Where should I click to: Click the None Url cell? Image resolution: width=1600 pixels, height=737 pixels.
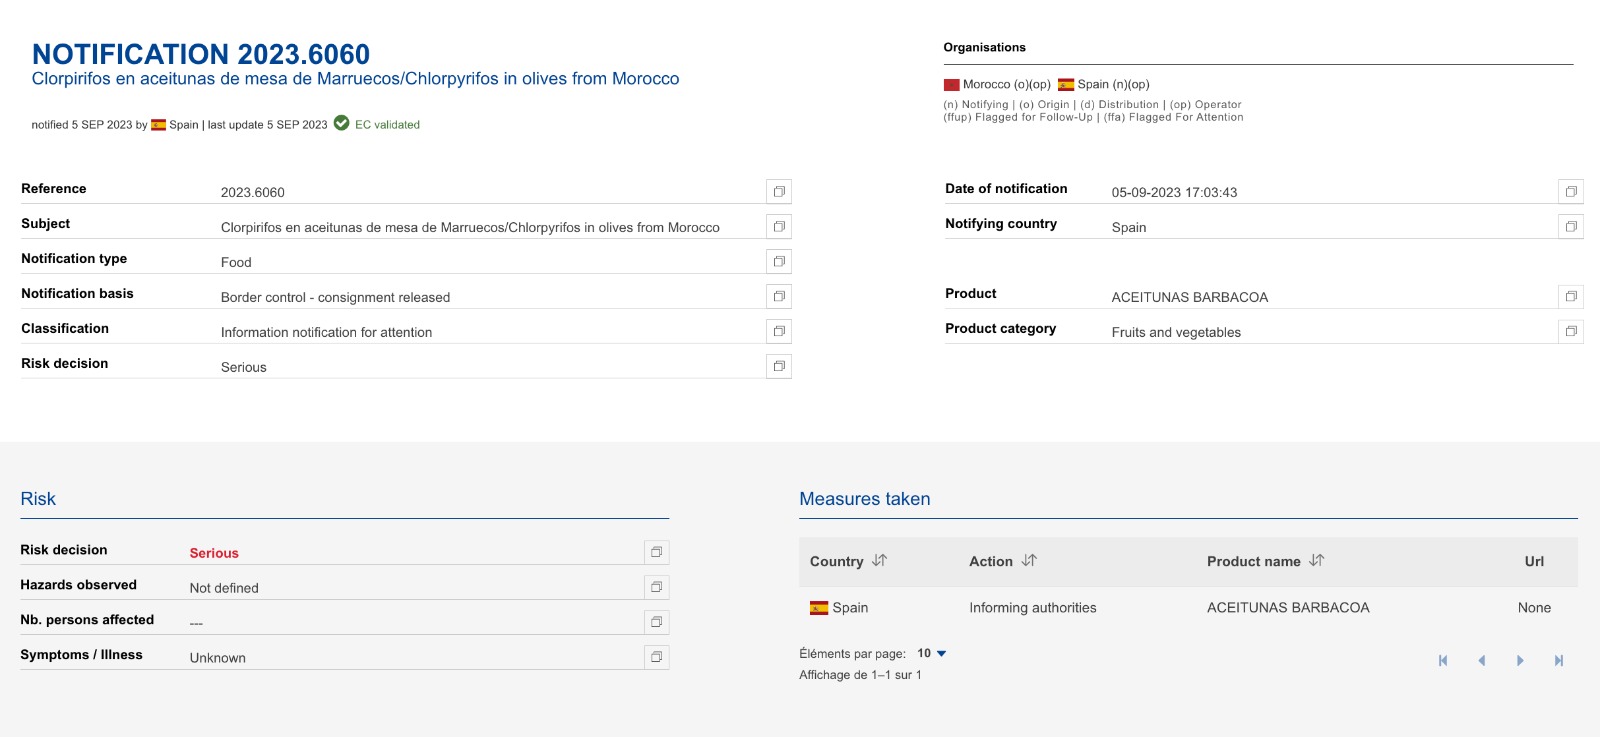[x=1534, y=607]
